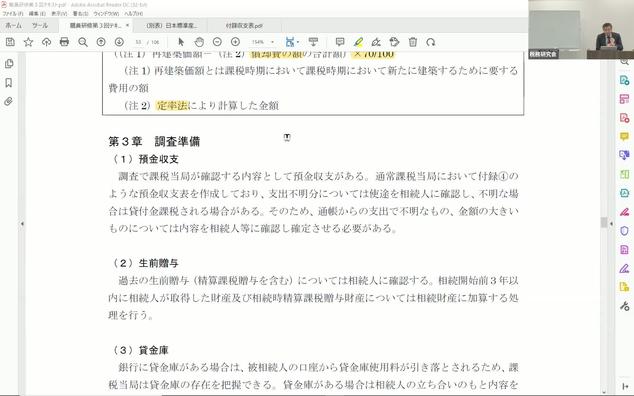
Task: Switch to the 付録収支表.pdf tab
Action: pos(244,25)
